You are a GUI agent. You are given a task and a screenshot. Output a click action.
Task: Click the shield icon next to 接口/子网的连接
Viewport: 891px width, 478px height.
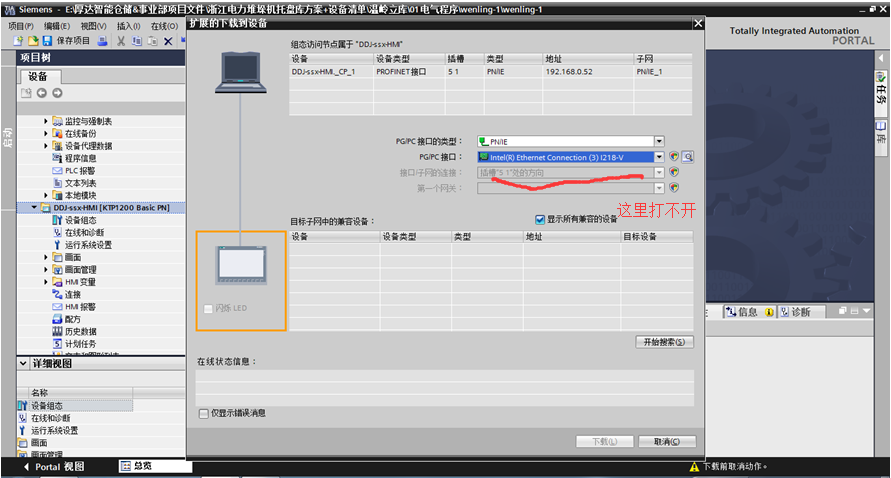click(x=674, y=172)
